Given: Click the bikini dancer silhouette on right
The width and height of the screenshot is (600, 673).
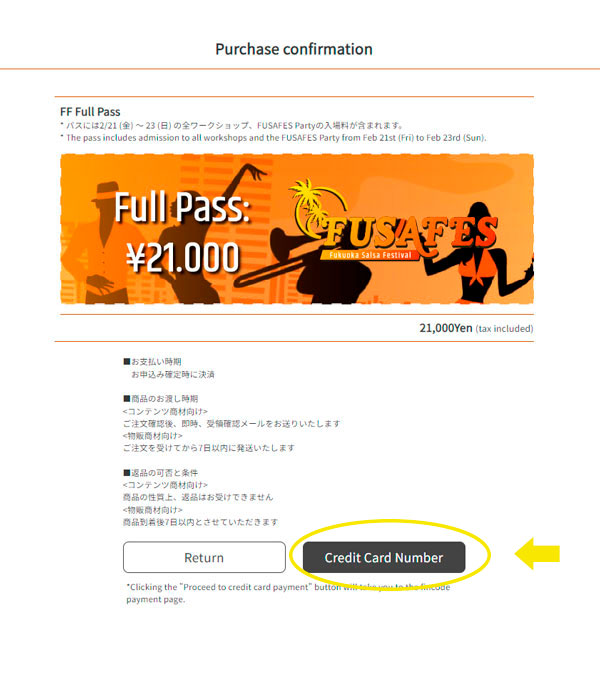Looking at the screenshot, I should pos(481,253).
